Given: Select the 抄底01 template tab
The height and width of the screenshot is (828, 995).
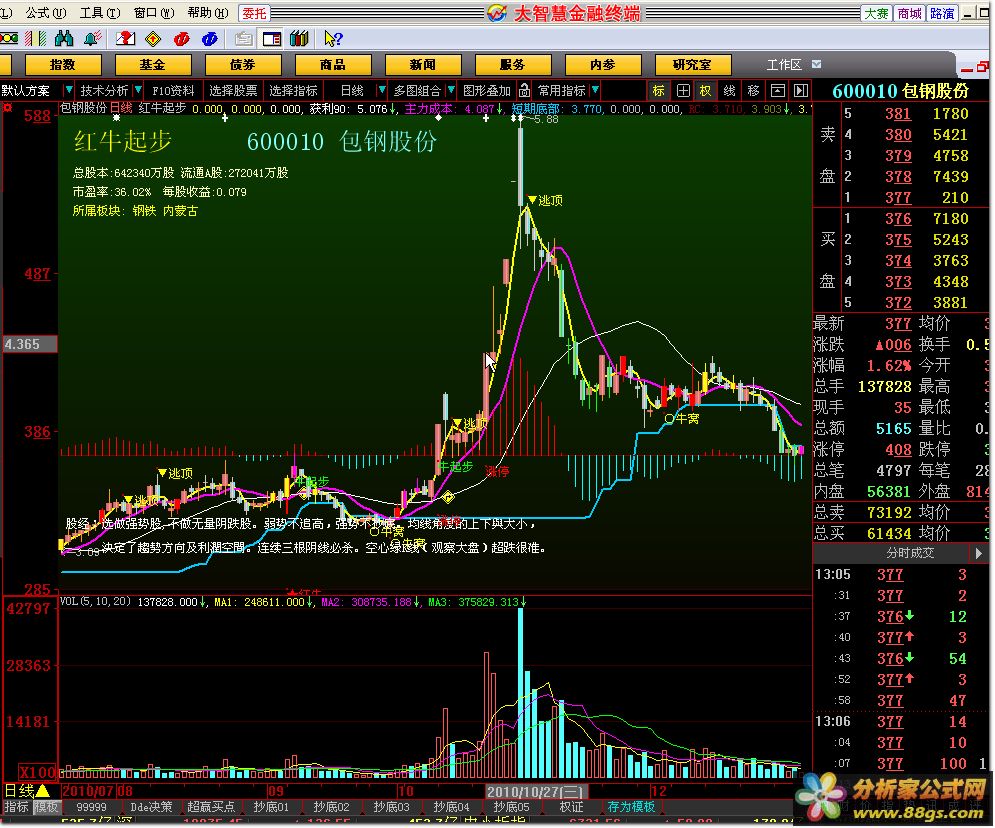Looking at the screenshot, I should pos(271,806).
